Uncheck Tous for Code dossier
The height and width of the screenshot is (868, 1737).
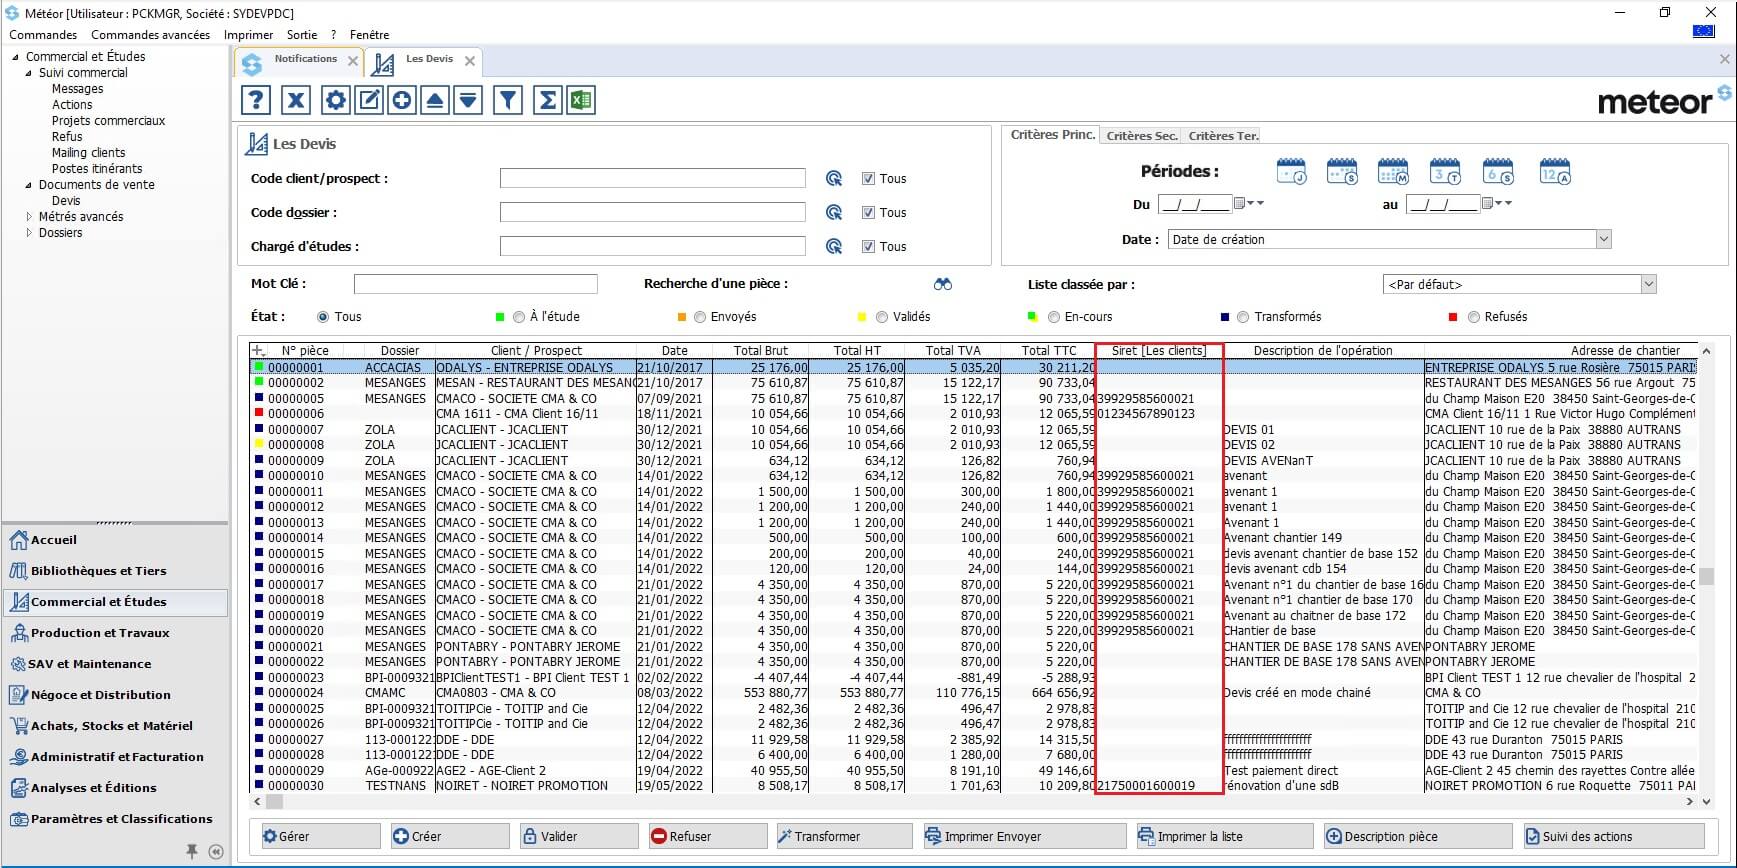[x=868, y=213]
